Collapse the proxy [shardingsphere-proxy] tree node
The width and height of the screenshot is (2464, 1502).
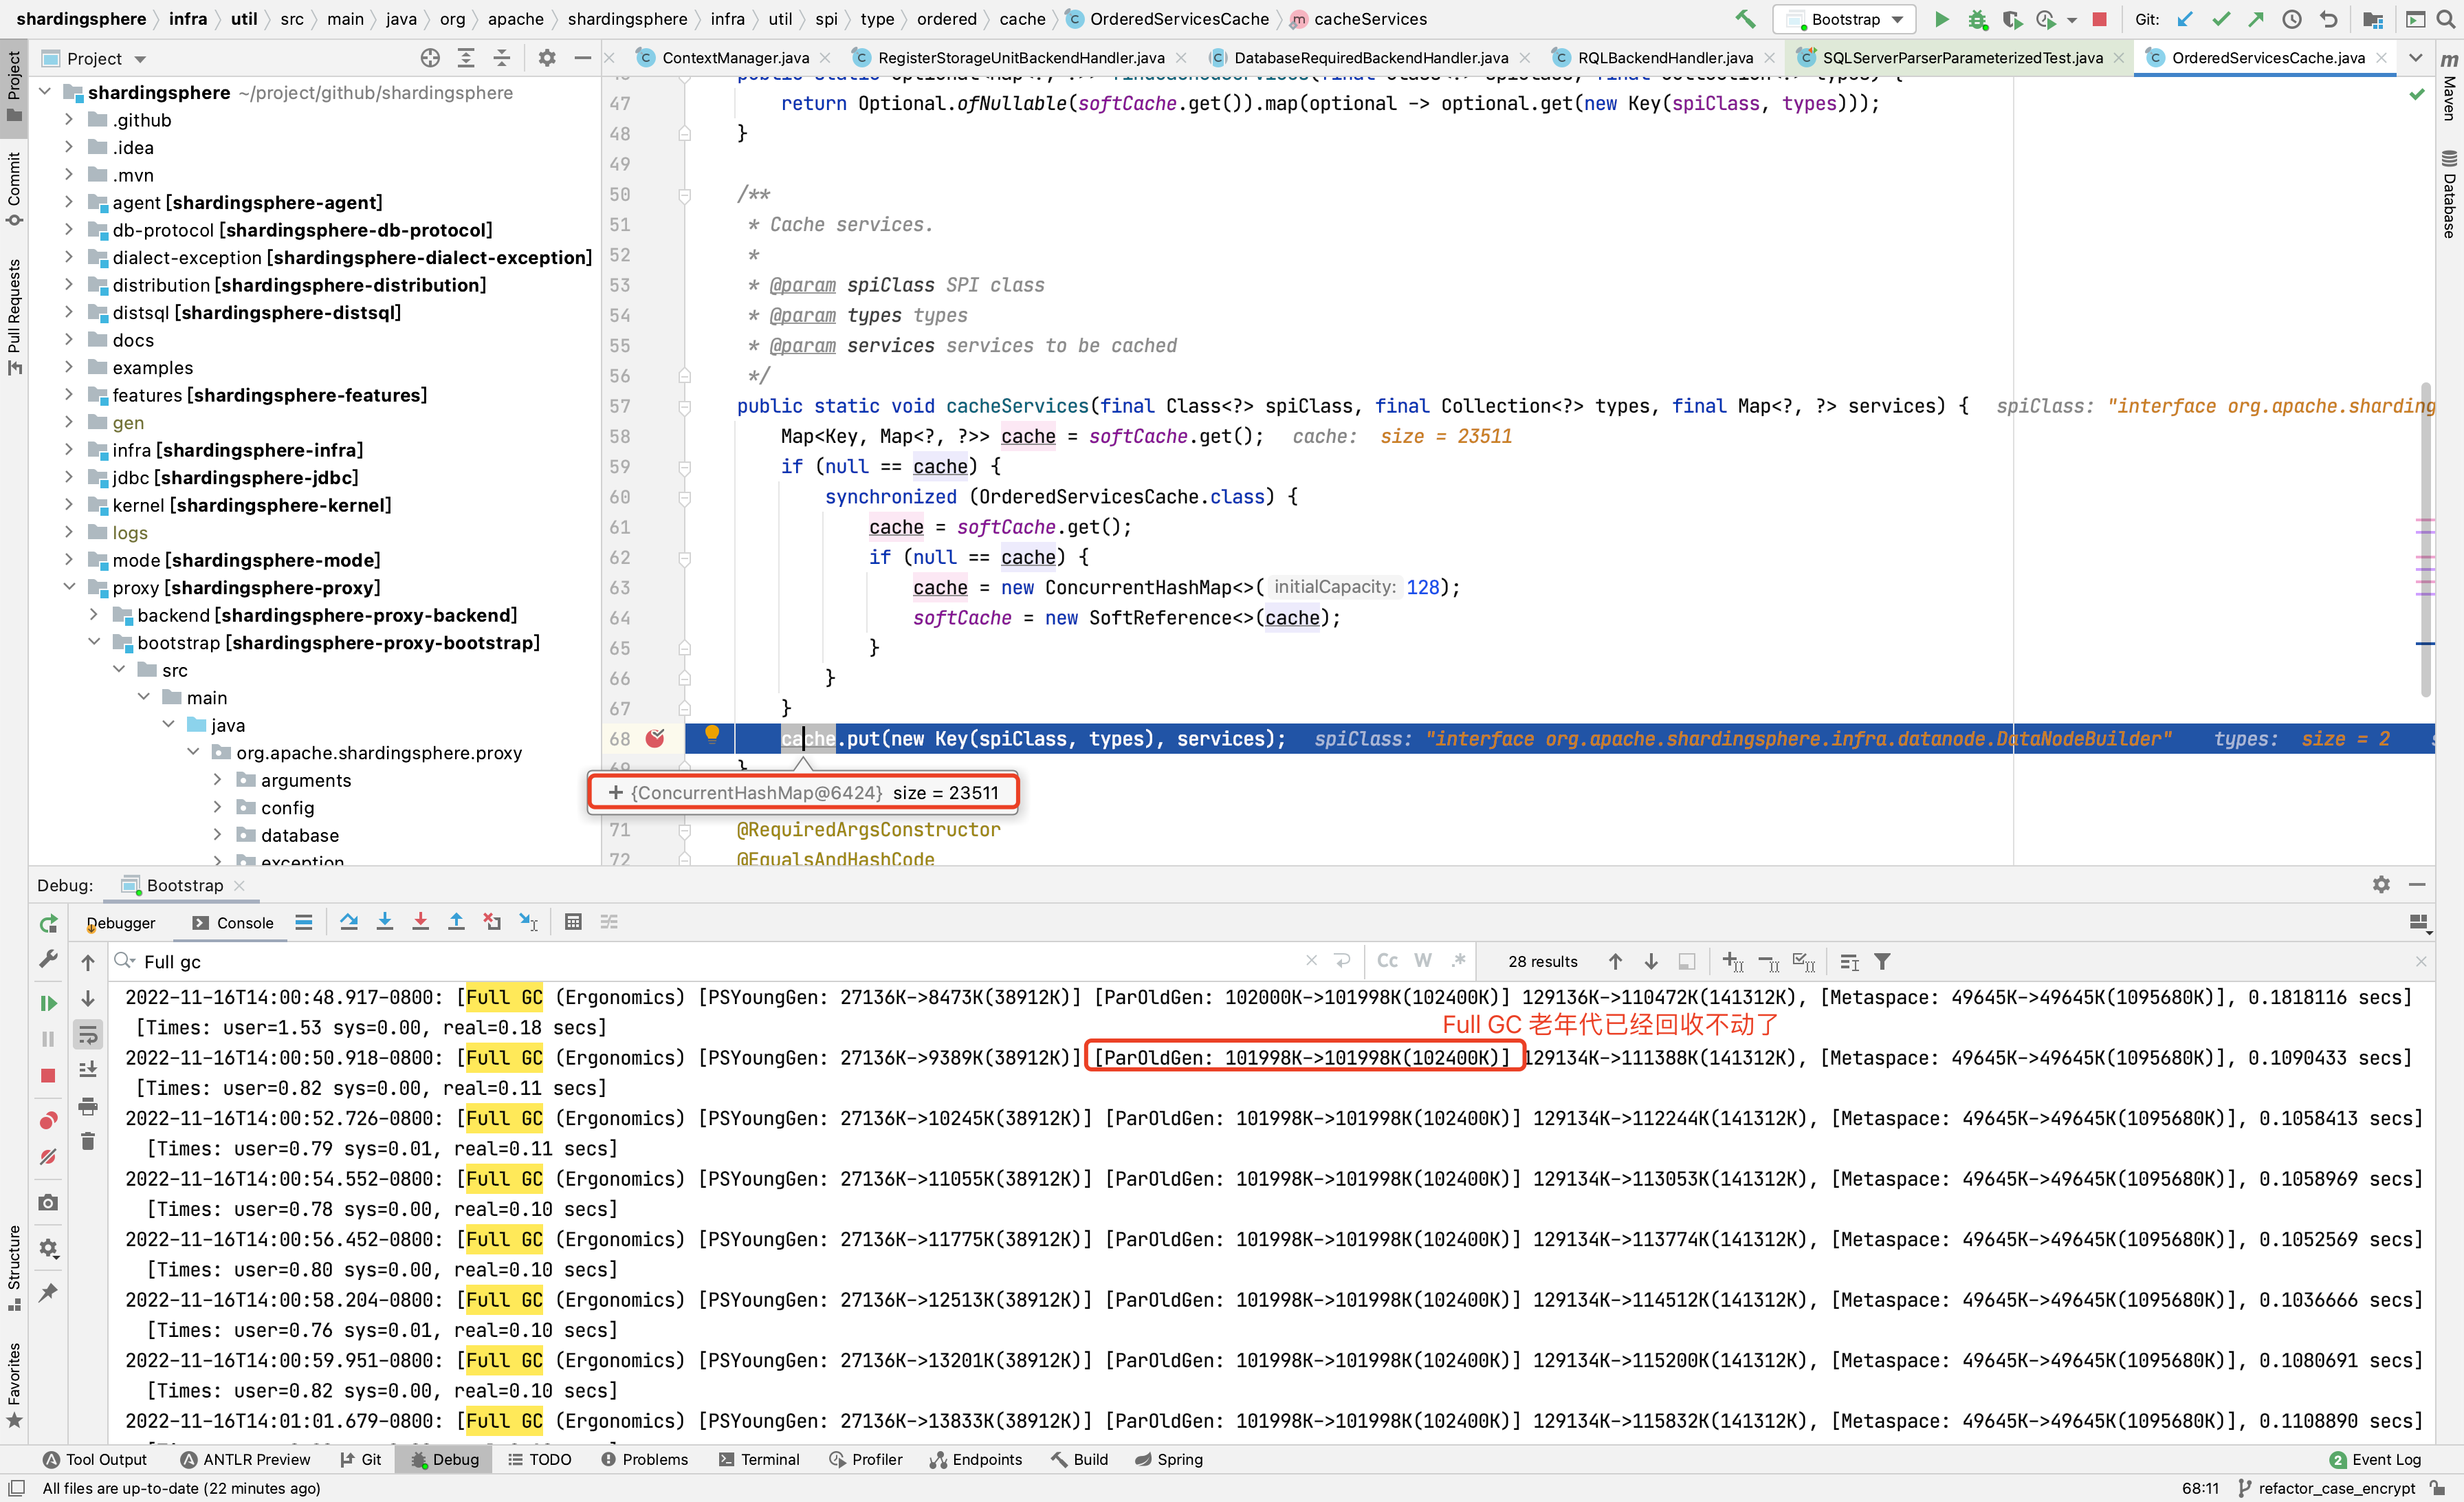tap(69, 588)
